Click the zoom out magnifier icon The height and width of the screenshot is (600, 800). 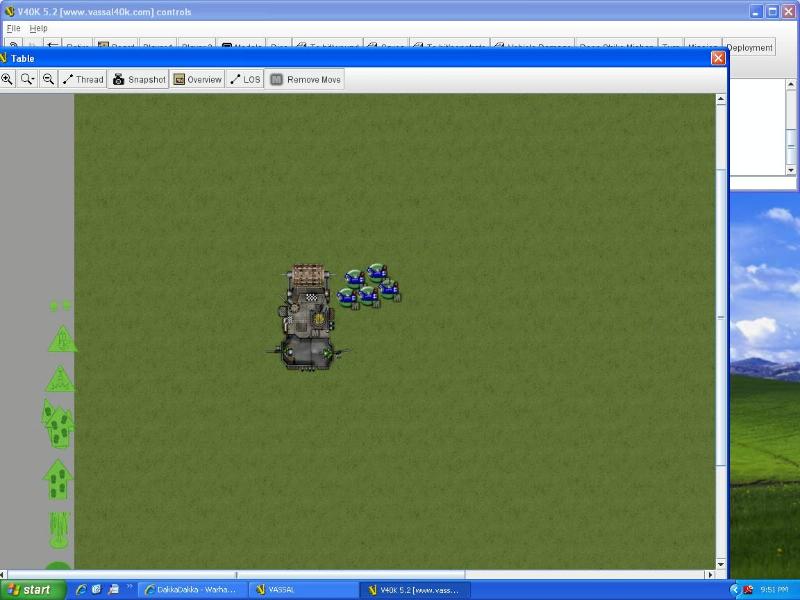click(47, 79)
